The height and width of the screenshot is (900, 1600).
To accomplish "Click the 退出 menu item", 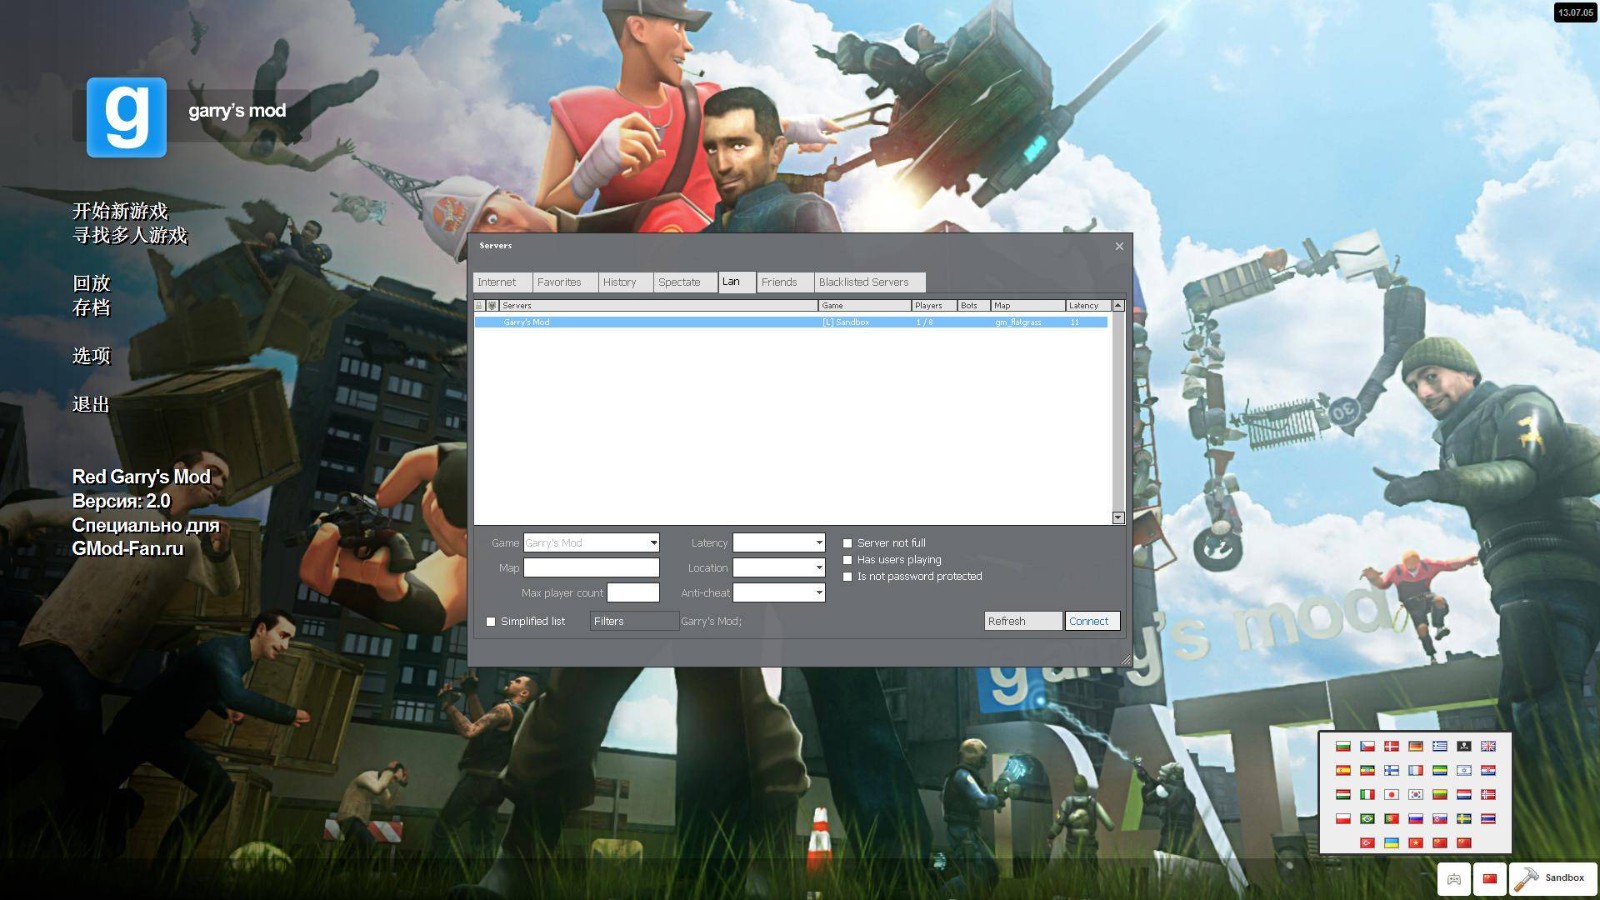I will [x=91, y=405].
